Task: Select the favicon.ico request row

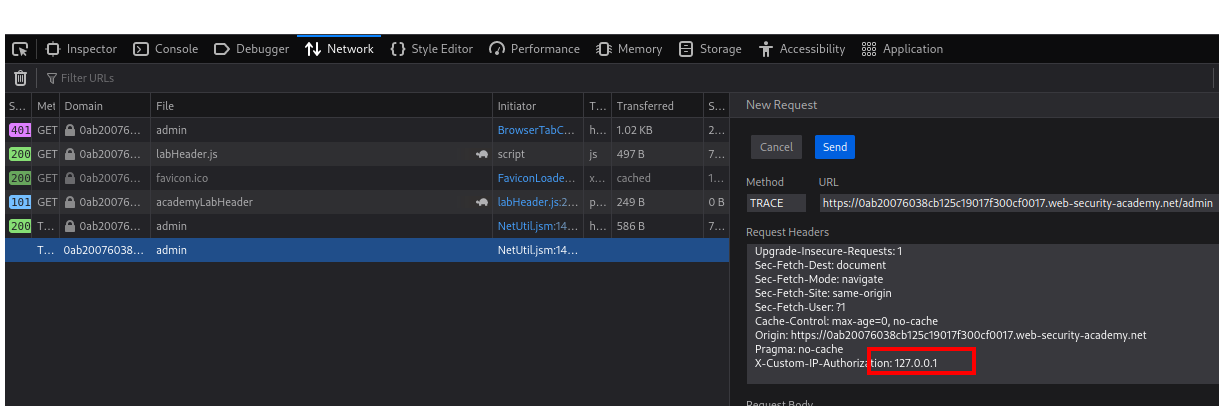Action: click(x=300, y=178)
